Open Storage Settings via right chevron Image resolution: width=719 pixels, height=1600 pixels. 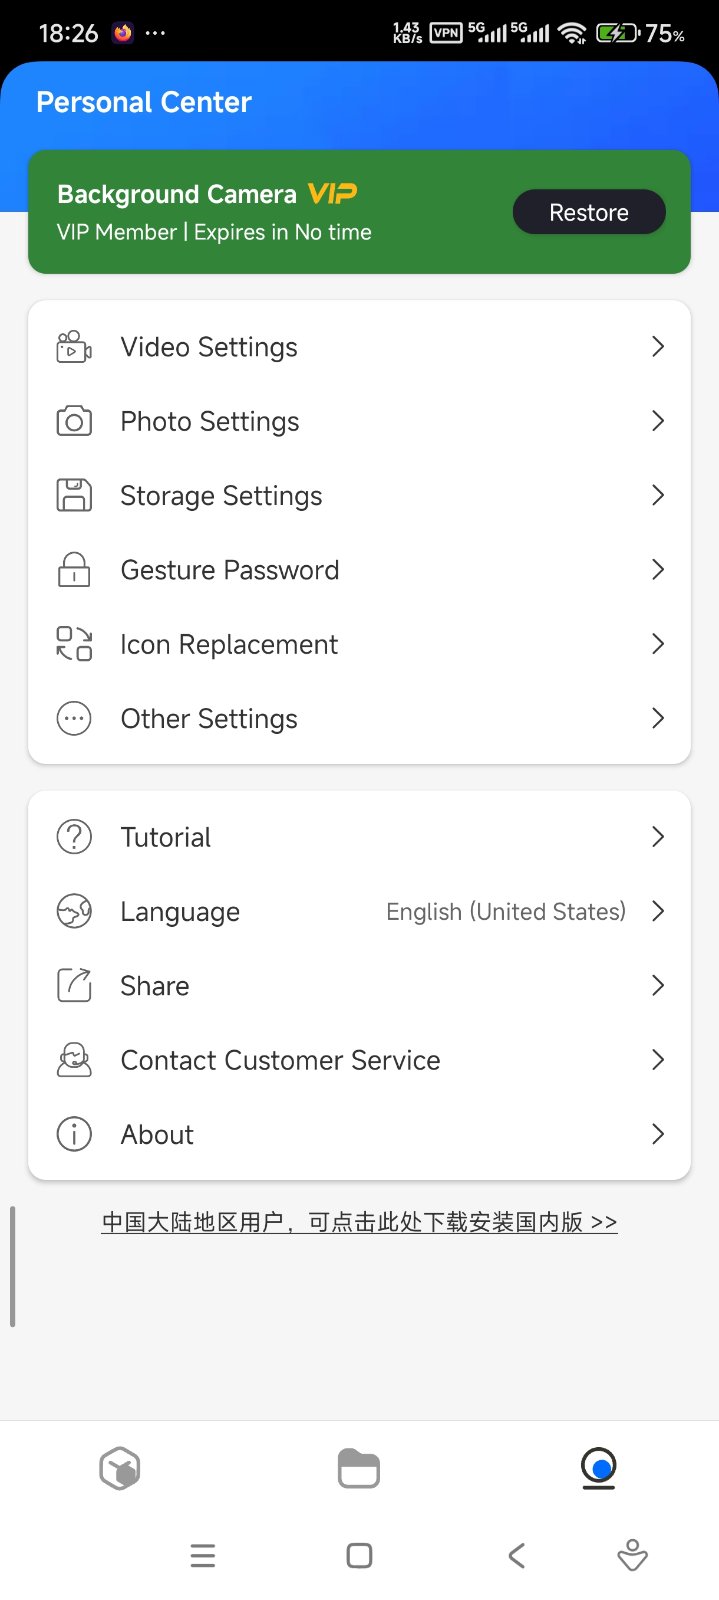click(657, 495)
